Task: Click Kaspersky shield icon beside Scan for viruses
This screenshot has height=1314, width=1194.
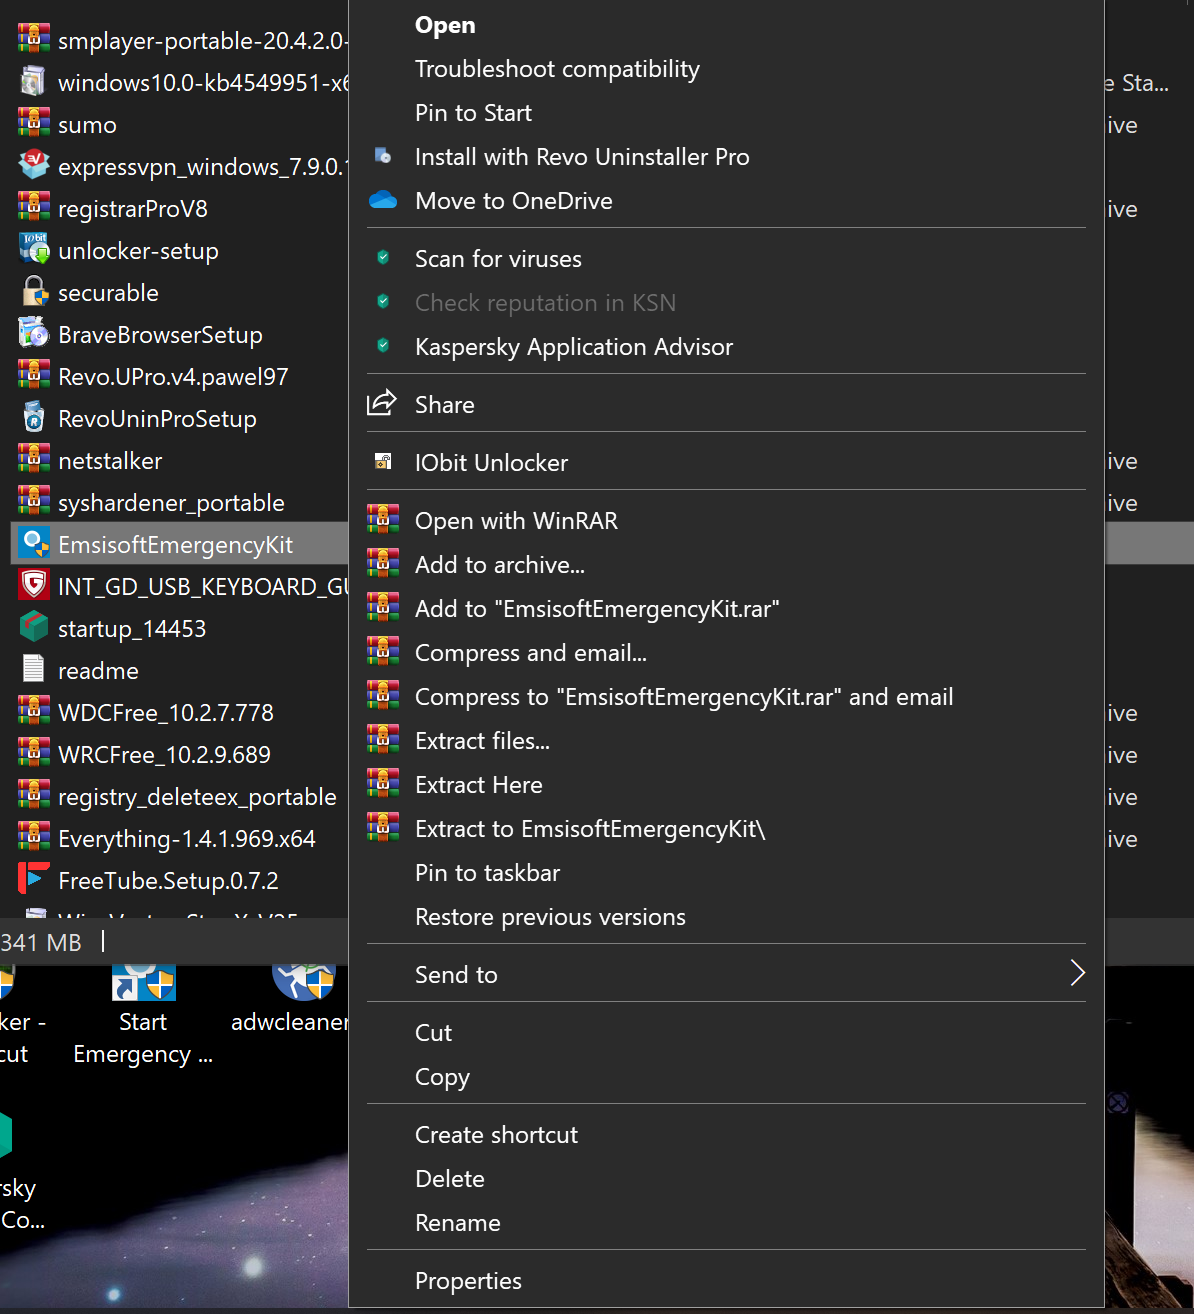Action: click(x=383, y=258)
